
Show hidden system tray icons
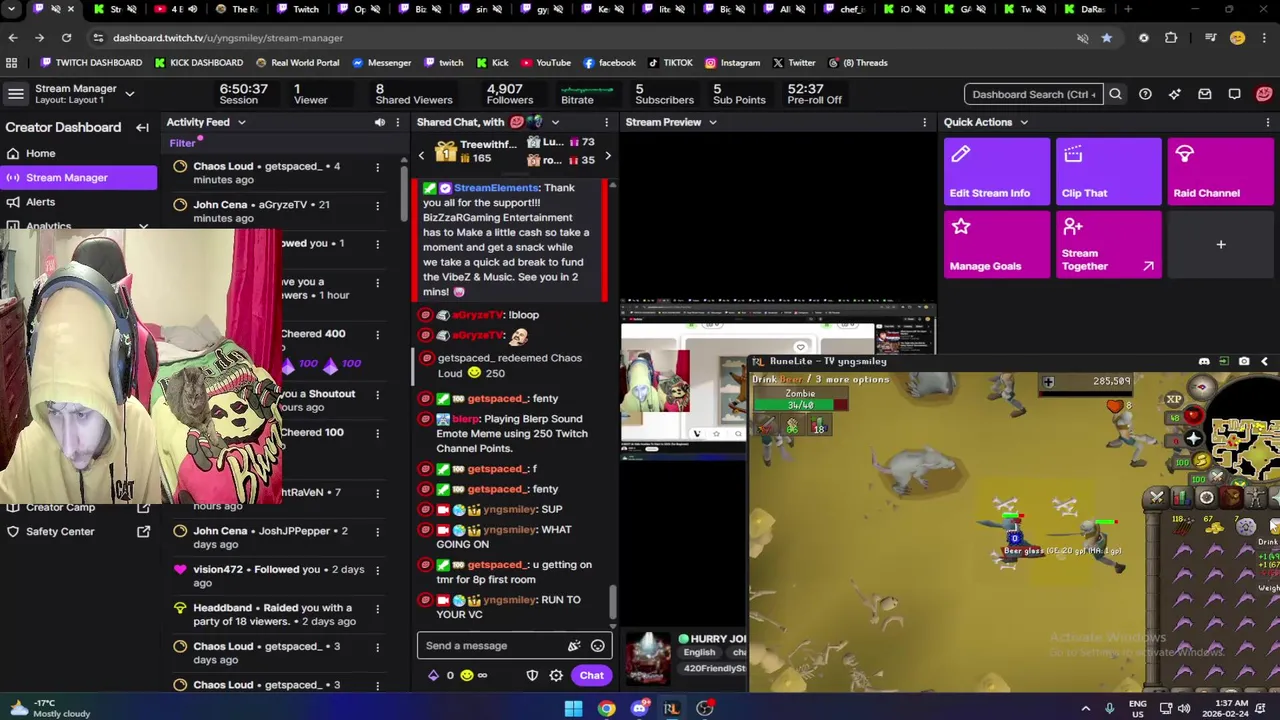click(x=1086, y=708)
